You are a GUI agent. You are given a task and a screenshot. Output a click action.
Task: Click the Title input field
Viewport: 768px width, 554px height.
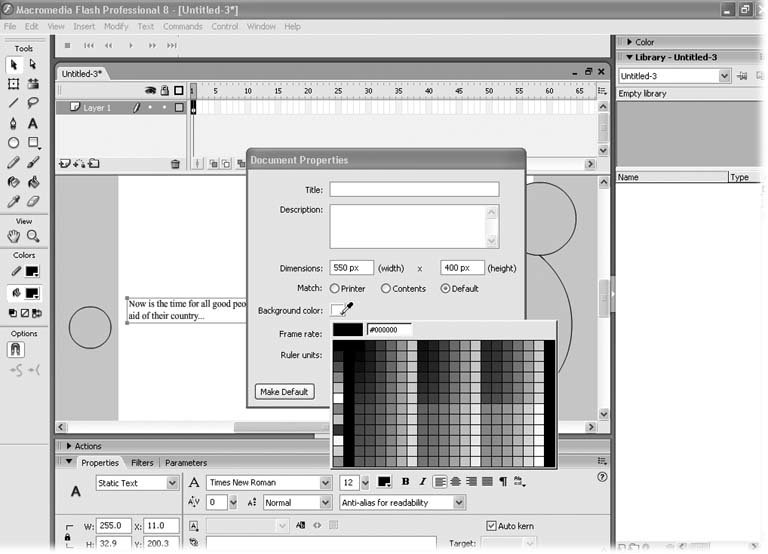pyautogui.click(x=414, y=189)
